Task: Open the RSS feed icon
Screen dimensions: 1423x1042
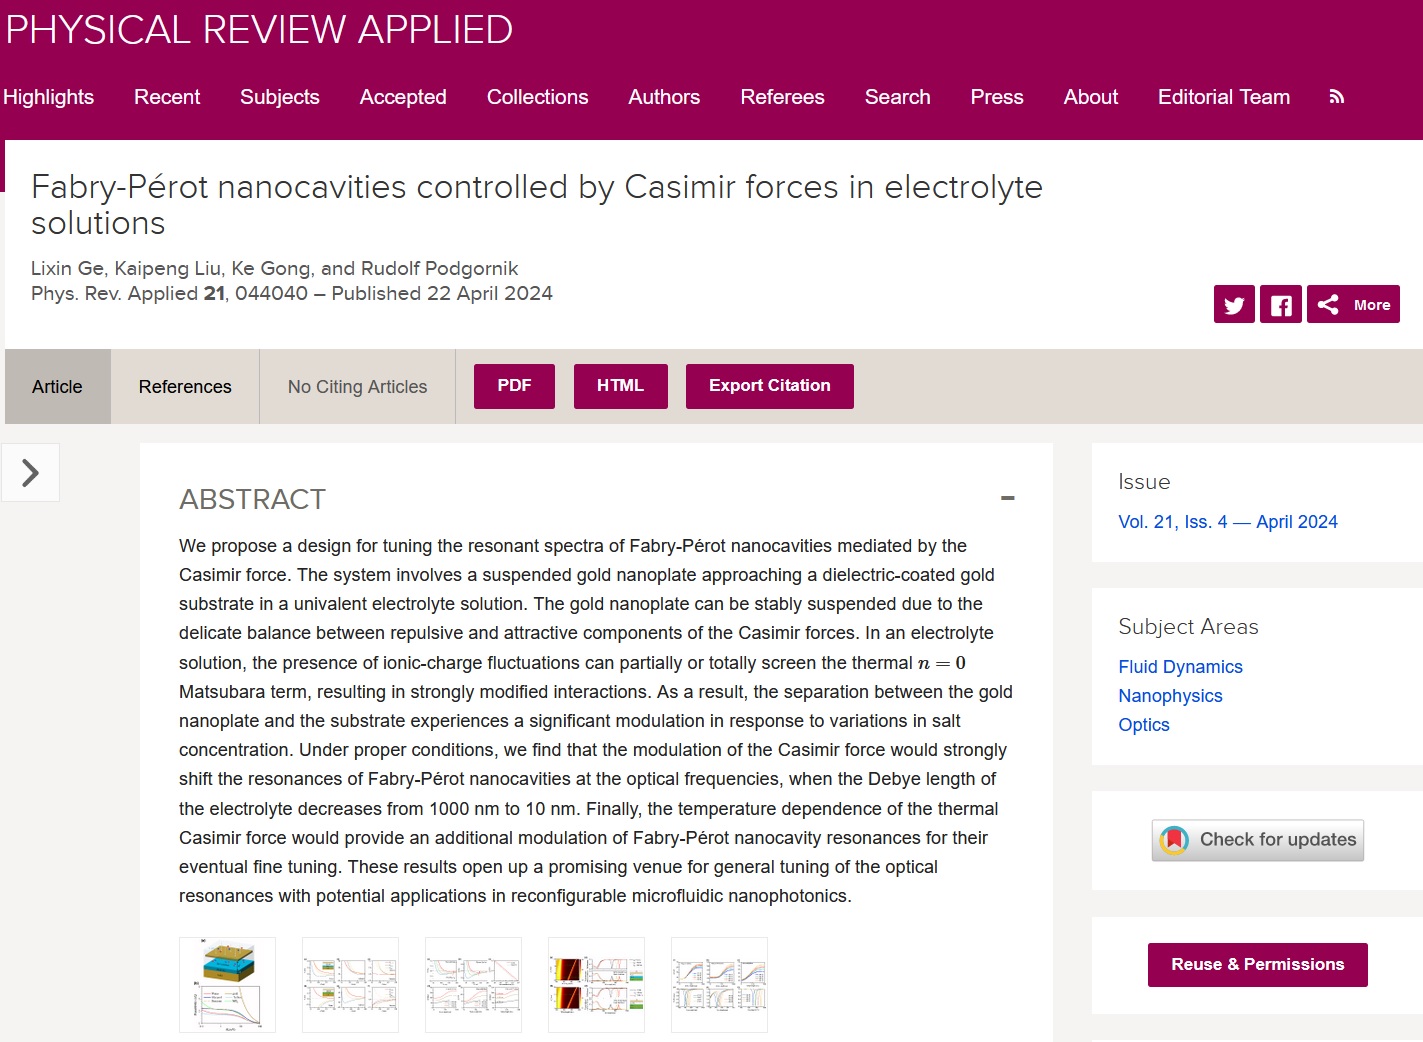Action: point(1337,97)
